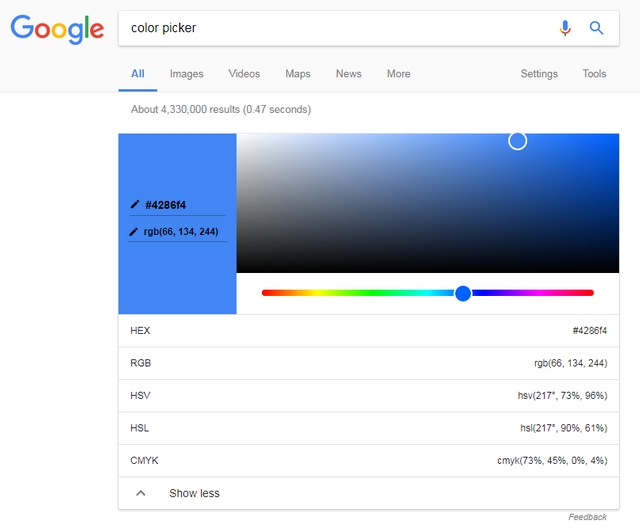
Task: Open the More search categories dropdown
Action: click(x=398, y=74)
